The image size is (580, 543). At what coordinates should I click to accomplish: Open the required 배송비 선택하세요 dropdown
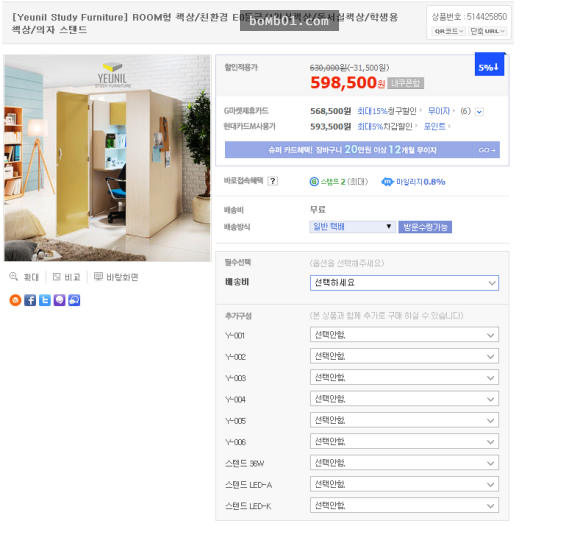point(404,283)
